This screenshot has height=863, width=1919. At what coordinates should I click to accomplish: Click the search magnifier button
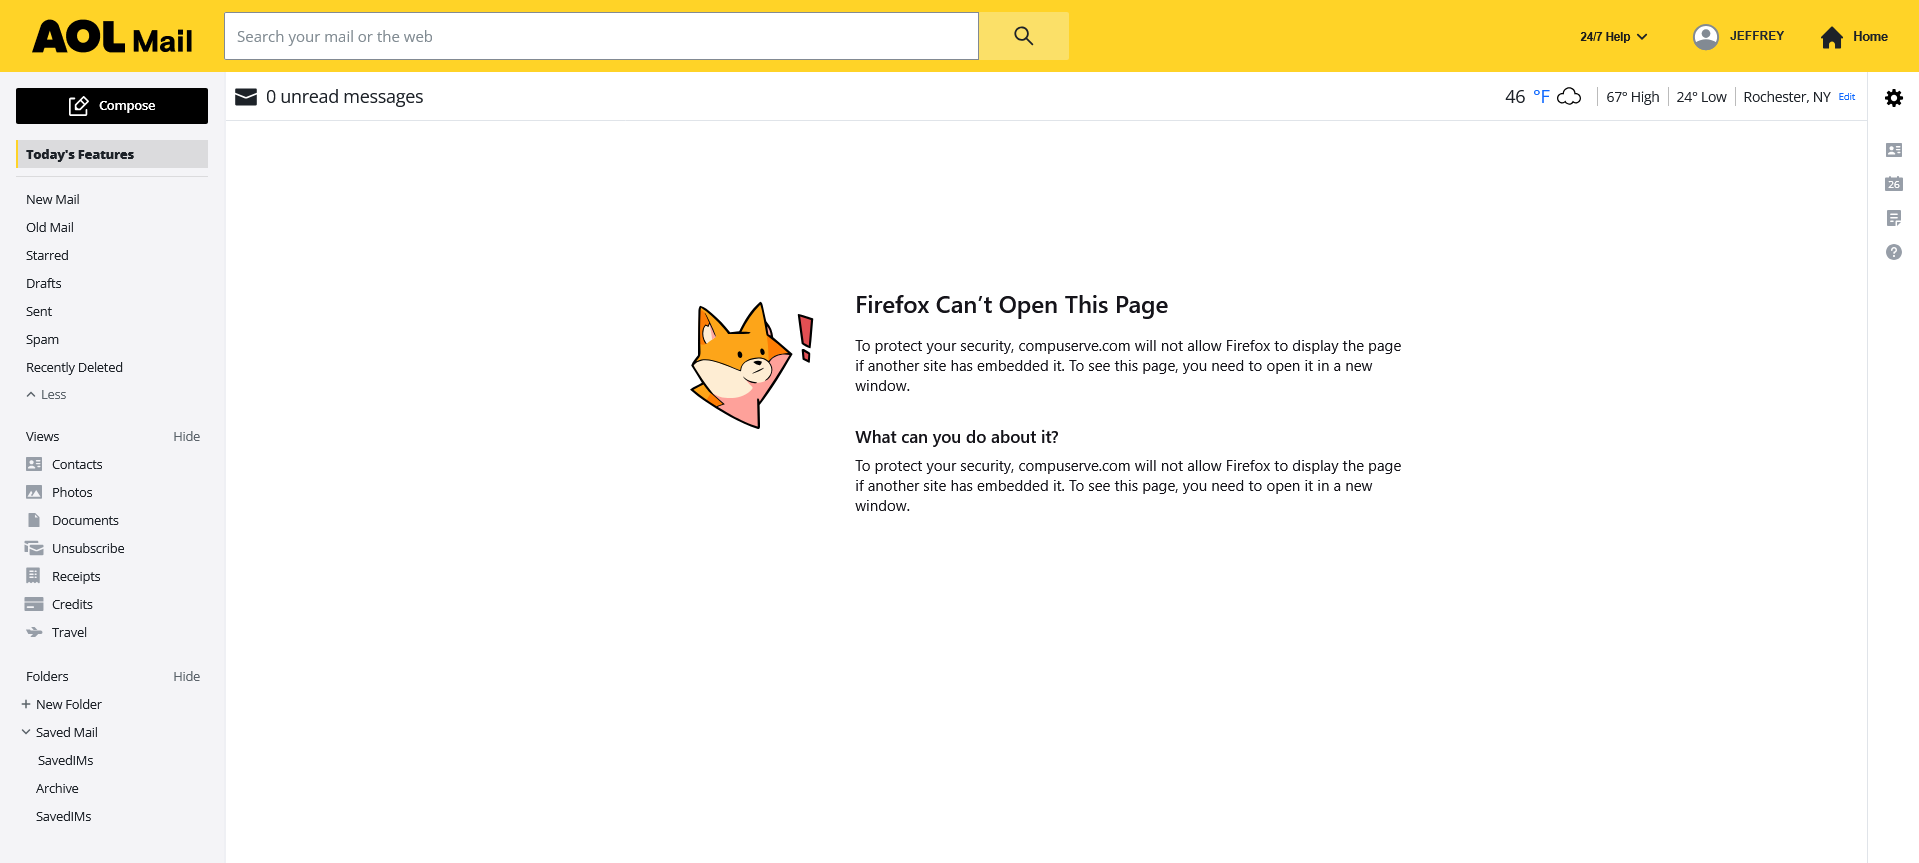[1023, 36]
